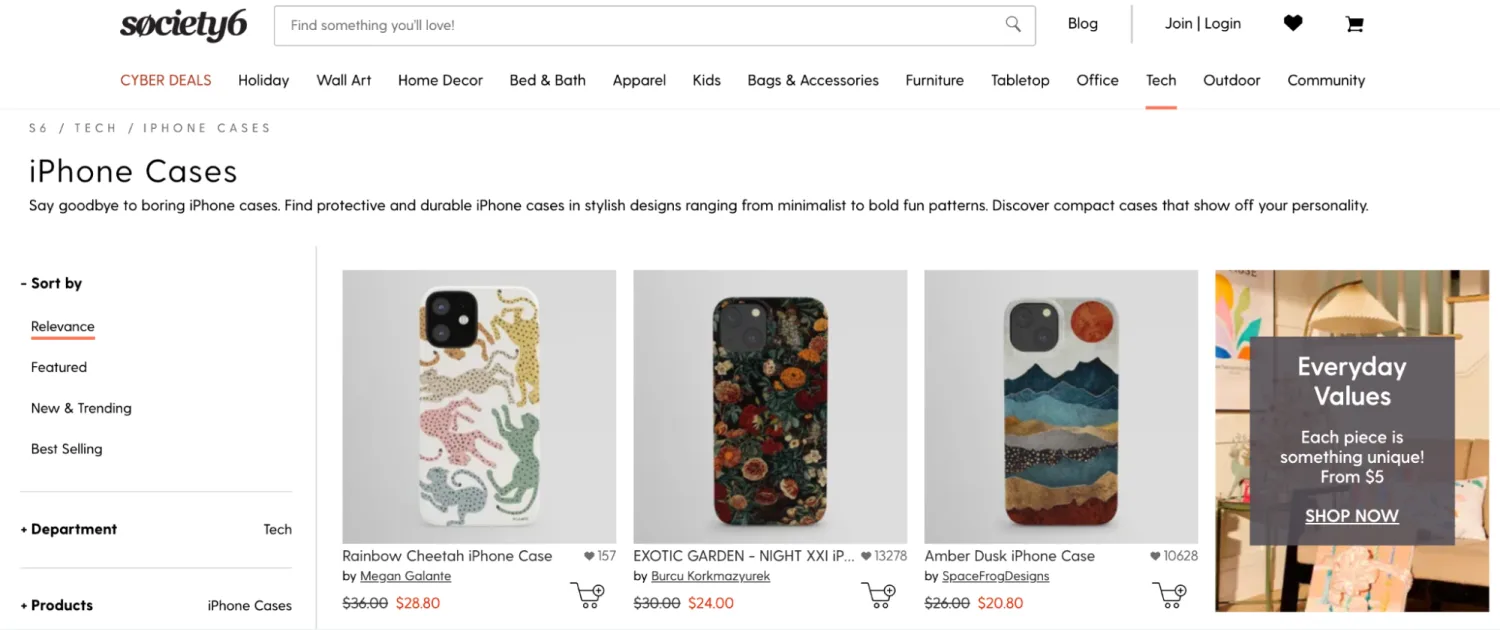The width and height of the screenshot is (1500, 630).
Task: Open the Home Decor menu
Action: coord(440,80)
